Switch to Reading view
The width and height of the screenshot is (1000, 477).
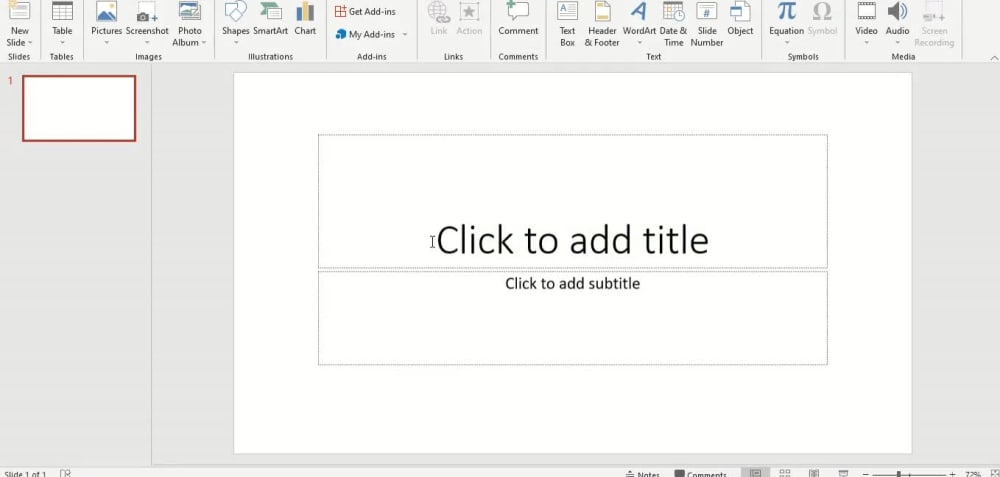point(814,474)
